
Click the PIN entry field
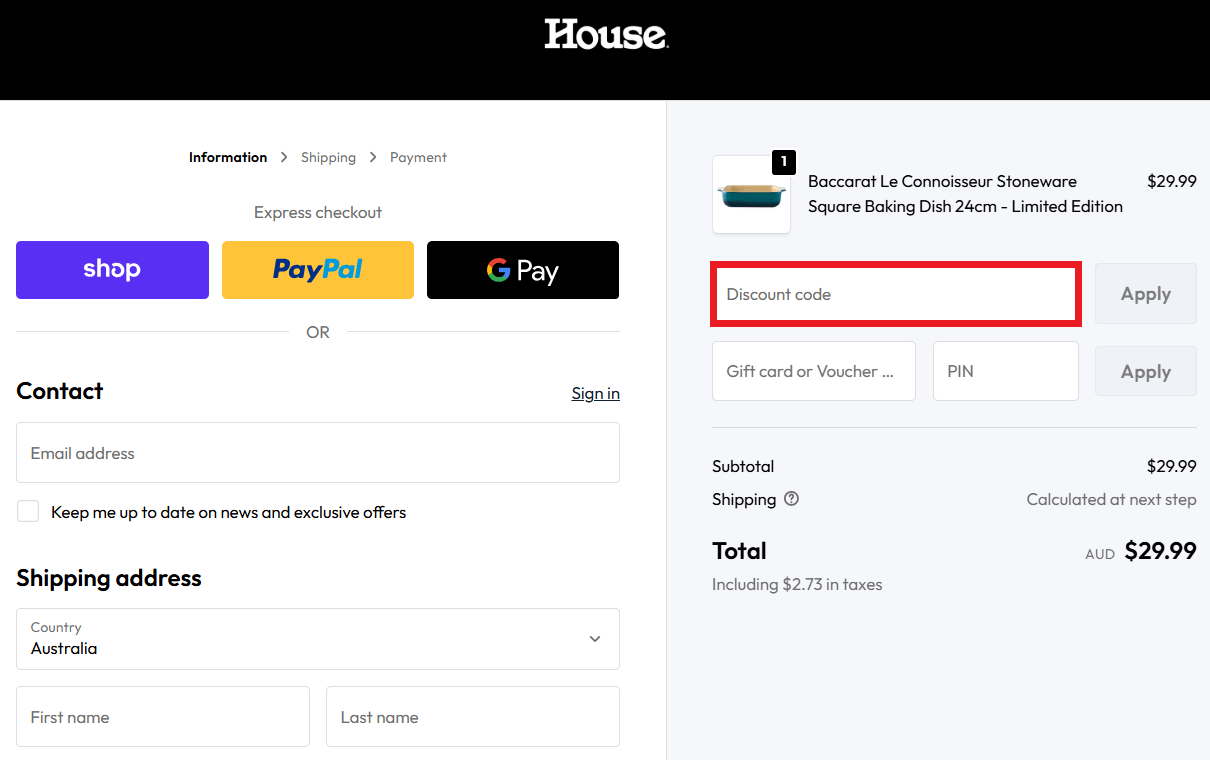[x=1005, y=371]
